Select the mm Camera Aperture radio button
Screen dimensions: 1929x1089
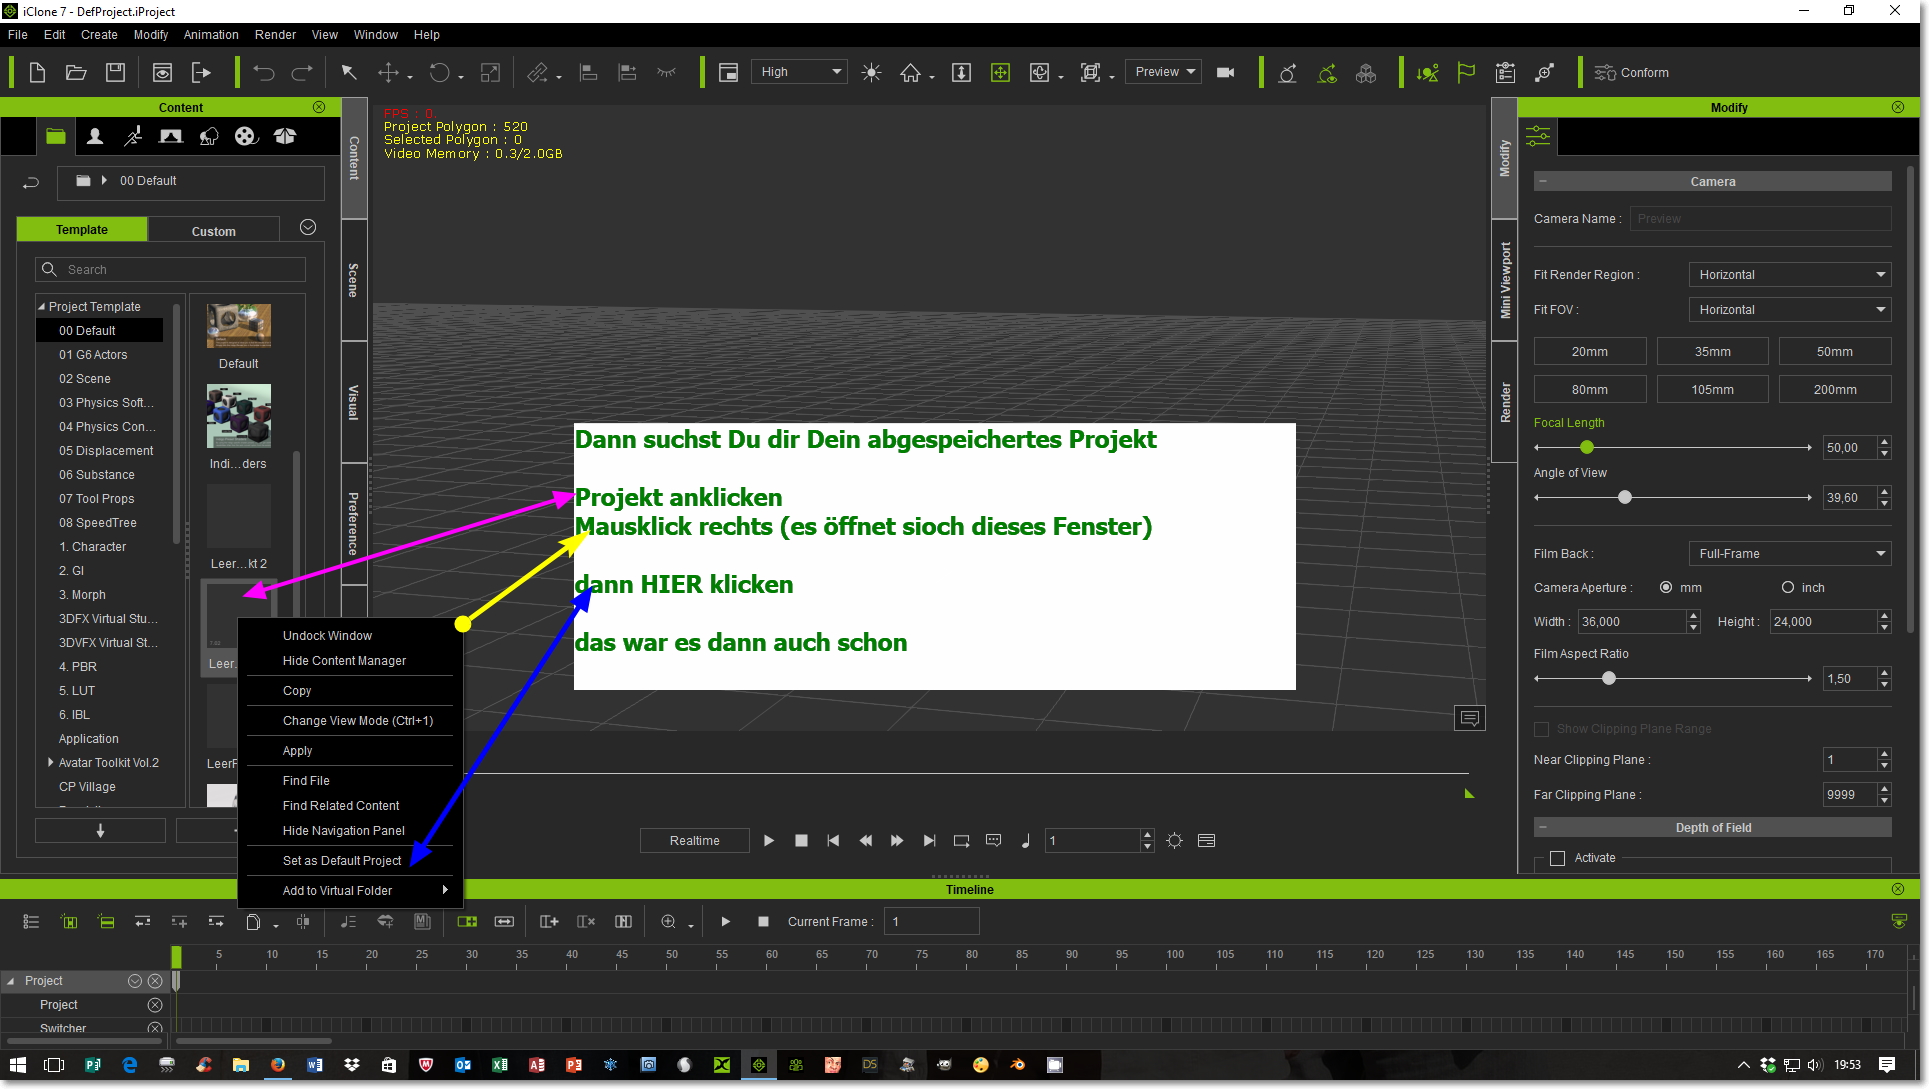[x=1666, y=588]
